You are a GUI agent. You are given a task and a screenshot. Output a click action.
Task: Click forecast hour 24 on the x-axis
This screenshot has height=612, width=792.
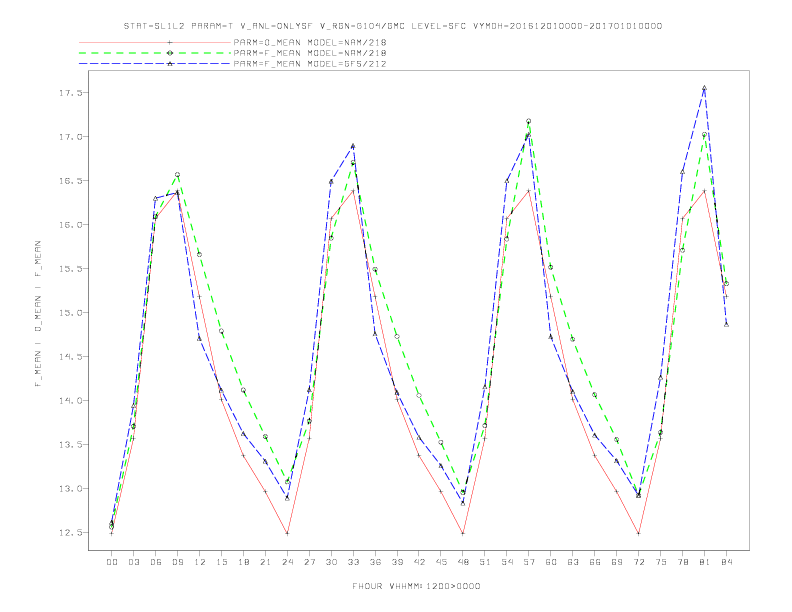[x=287, y=562]
